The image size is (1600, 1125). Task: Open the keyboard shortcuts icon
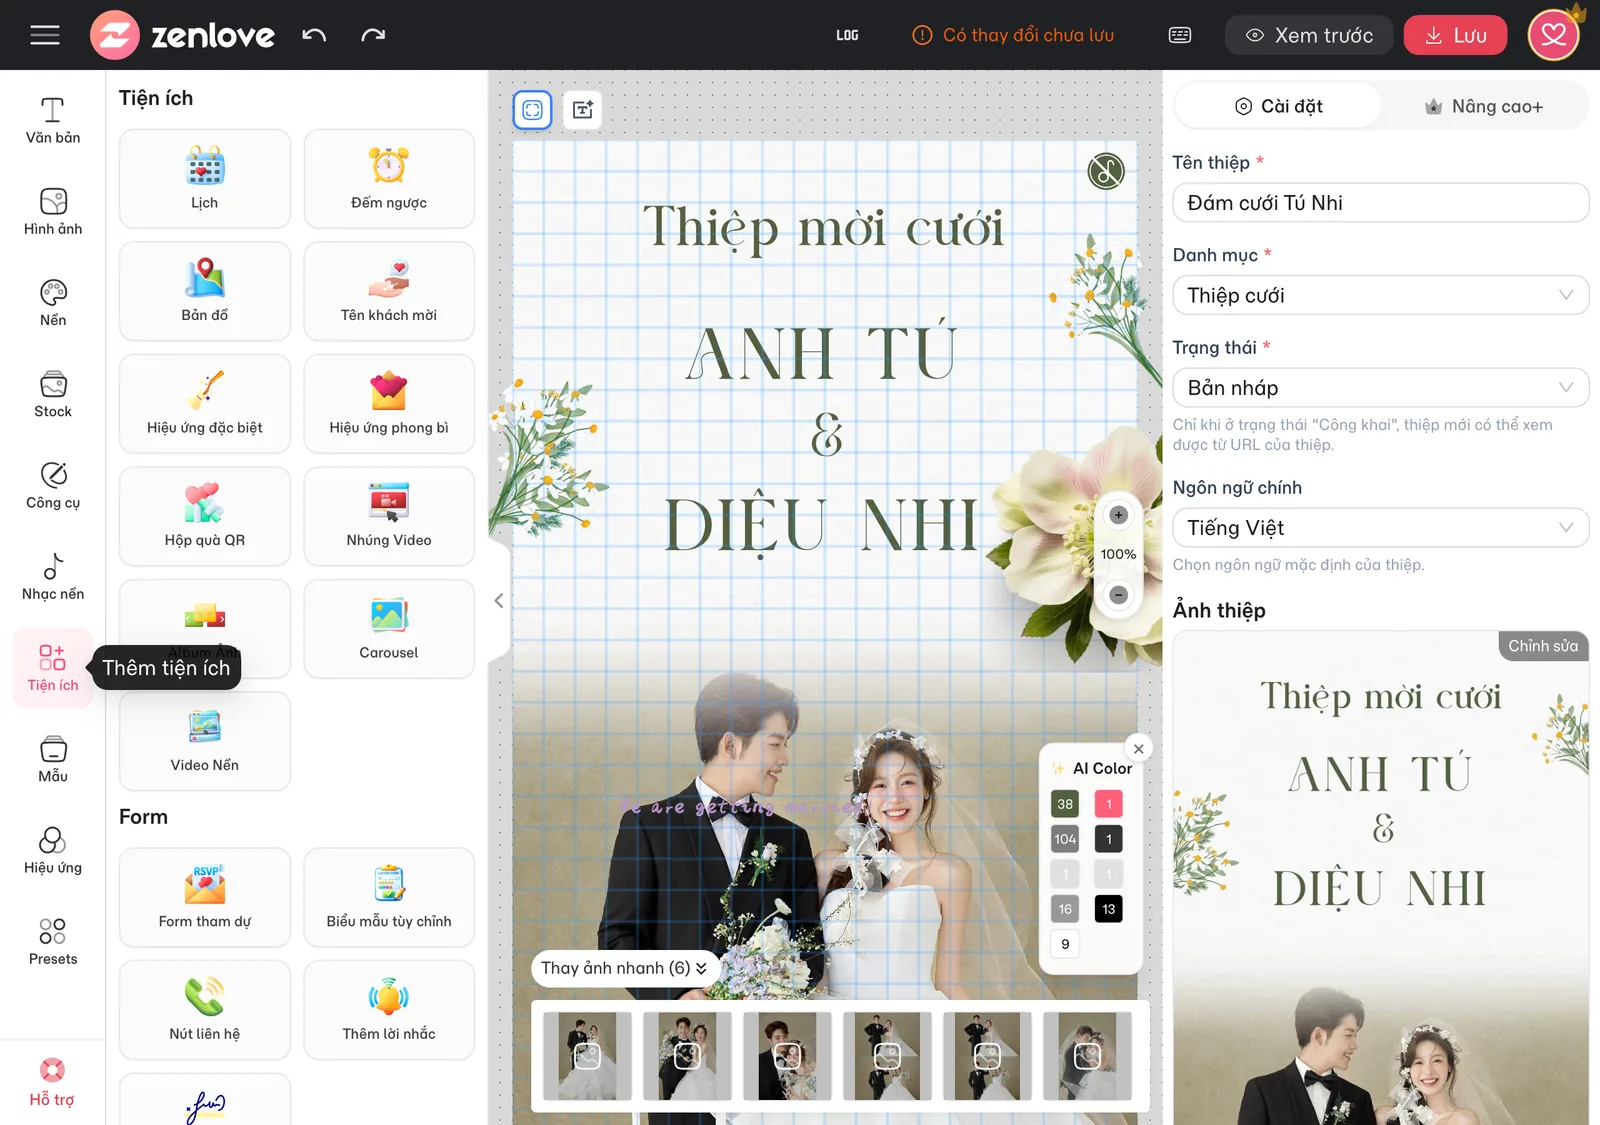pos(1180,35)
